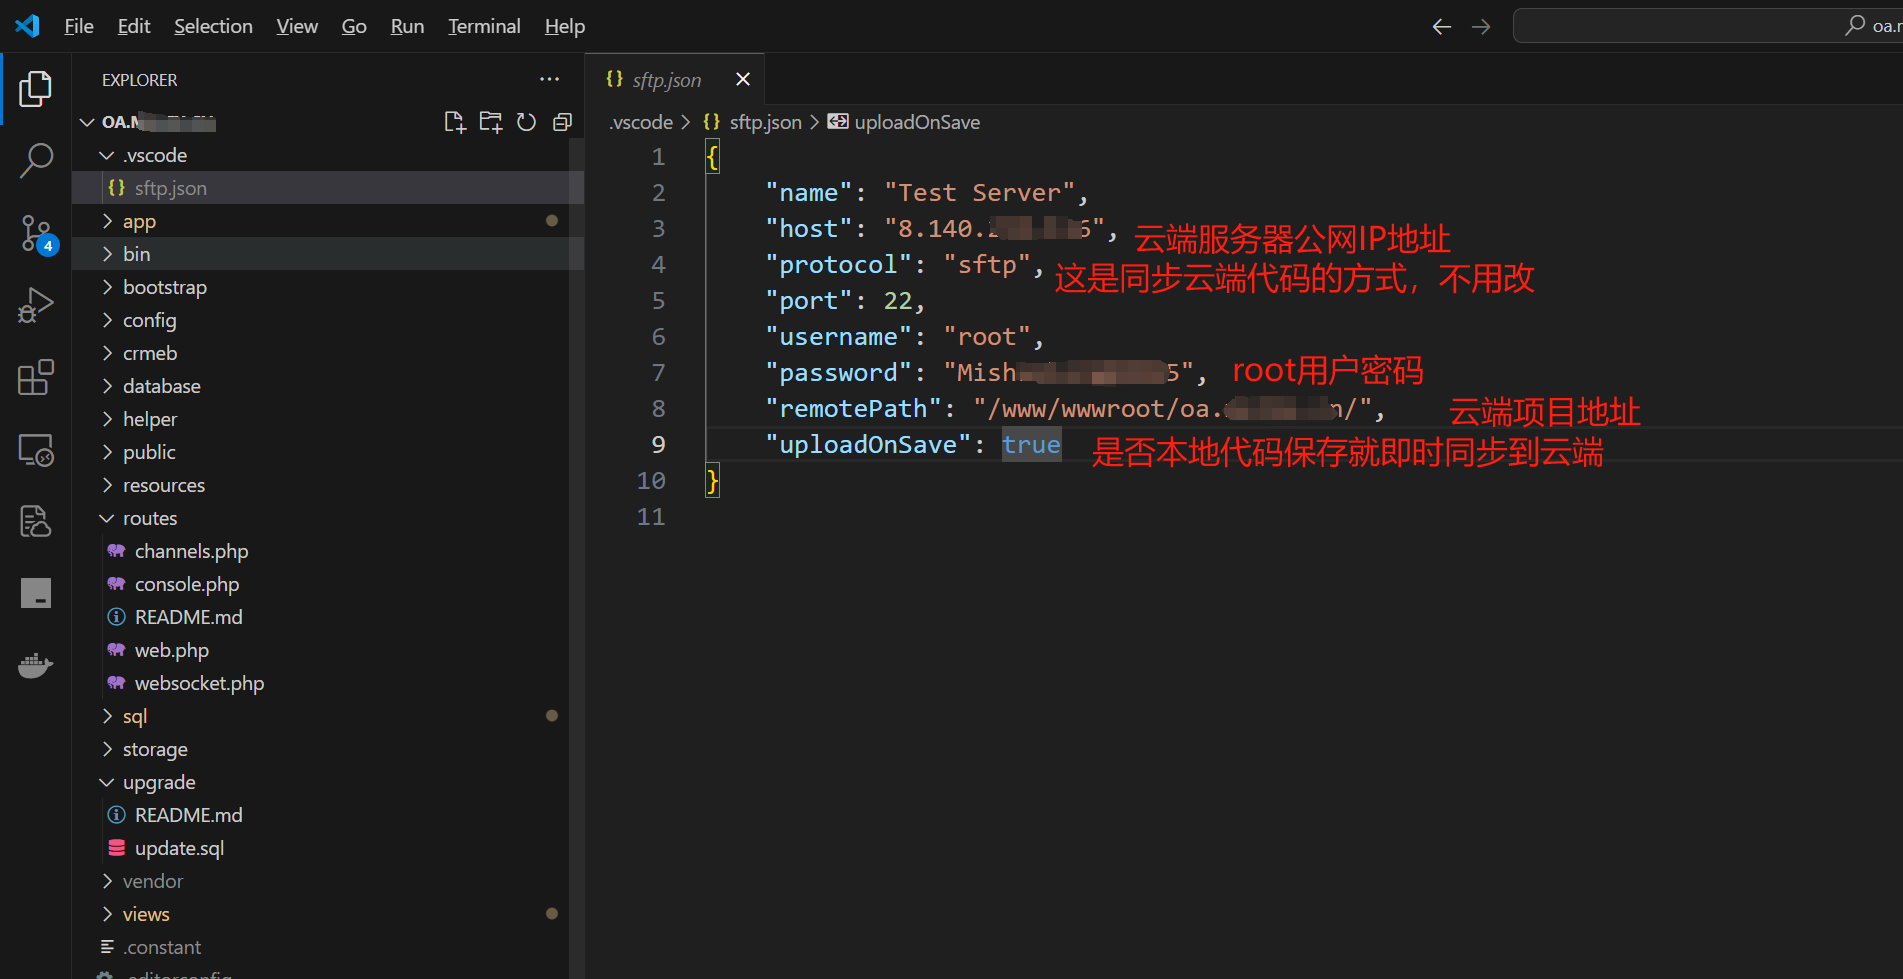Open websocket.php file

click(328, 683)
